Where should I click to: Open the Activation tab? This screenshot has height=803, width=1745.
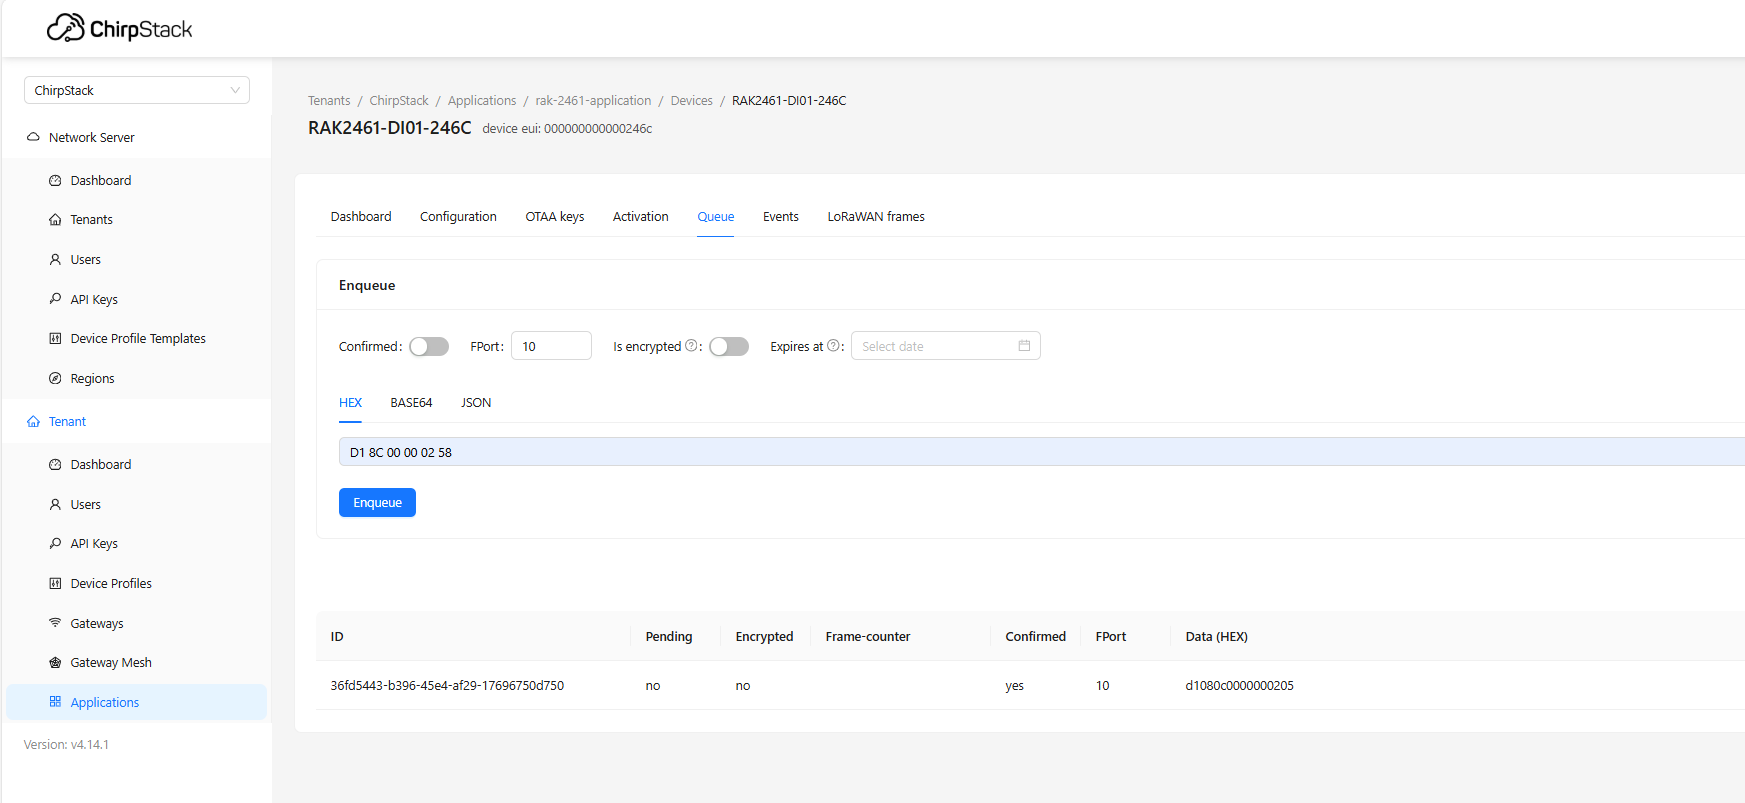tap(641, 217)
